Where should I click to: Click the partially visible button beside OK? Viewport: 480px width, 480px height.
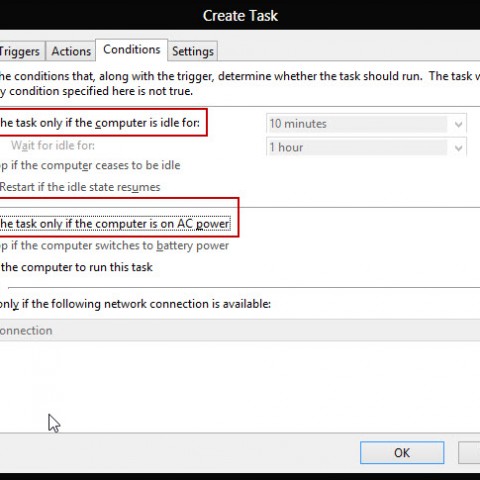(x=469, y=453)
